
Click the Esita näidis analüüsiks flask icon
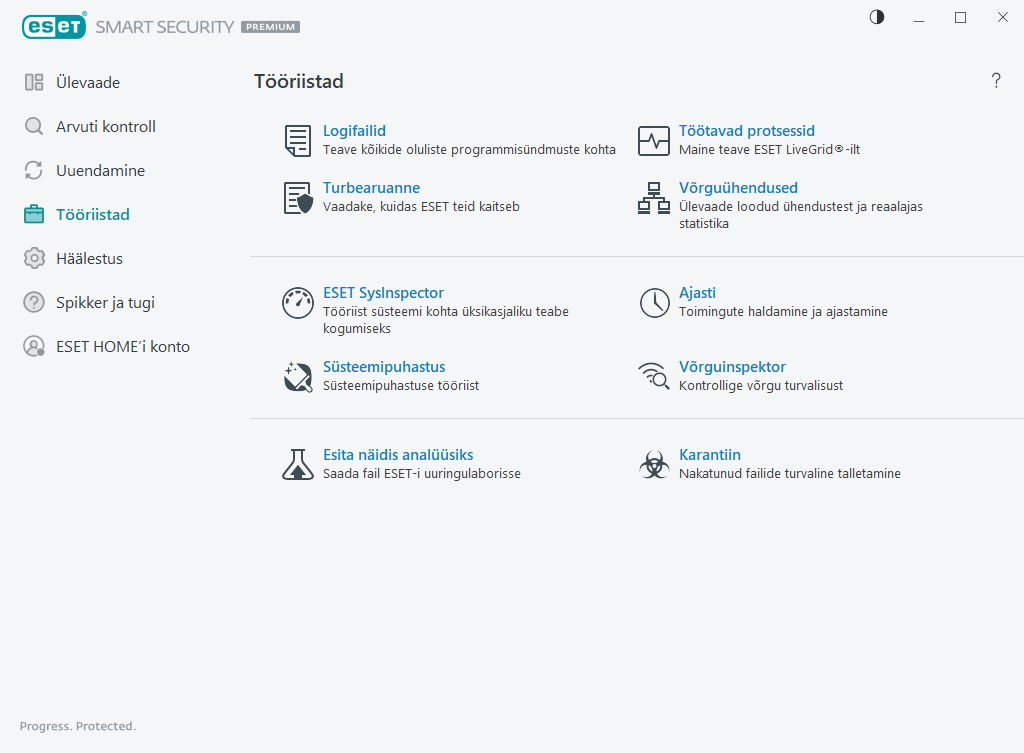(x=297, y=464)
